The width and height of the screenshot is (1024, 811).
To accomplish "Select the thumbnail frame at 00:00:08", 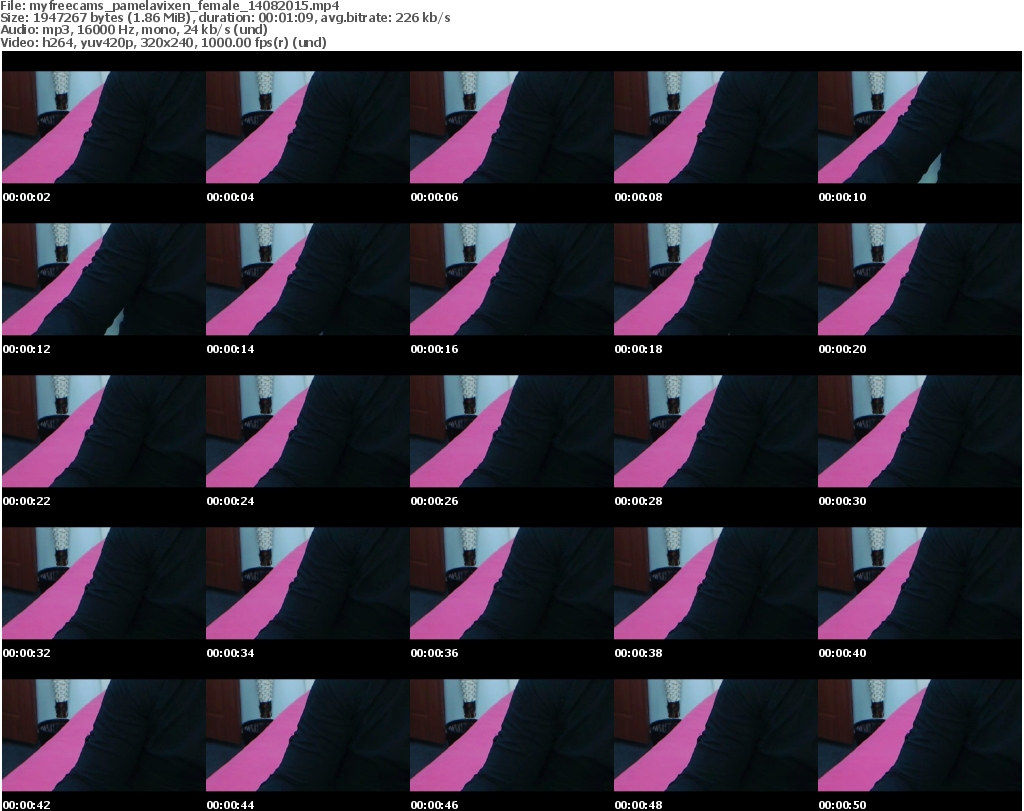I will pyautogui.click(x=715, y=127).
